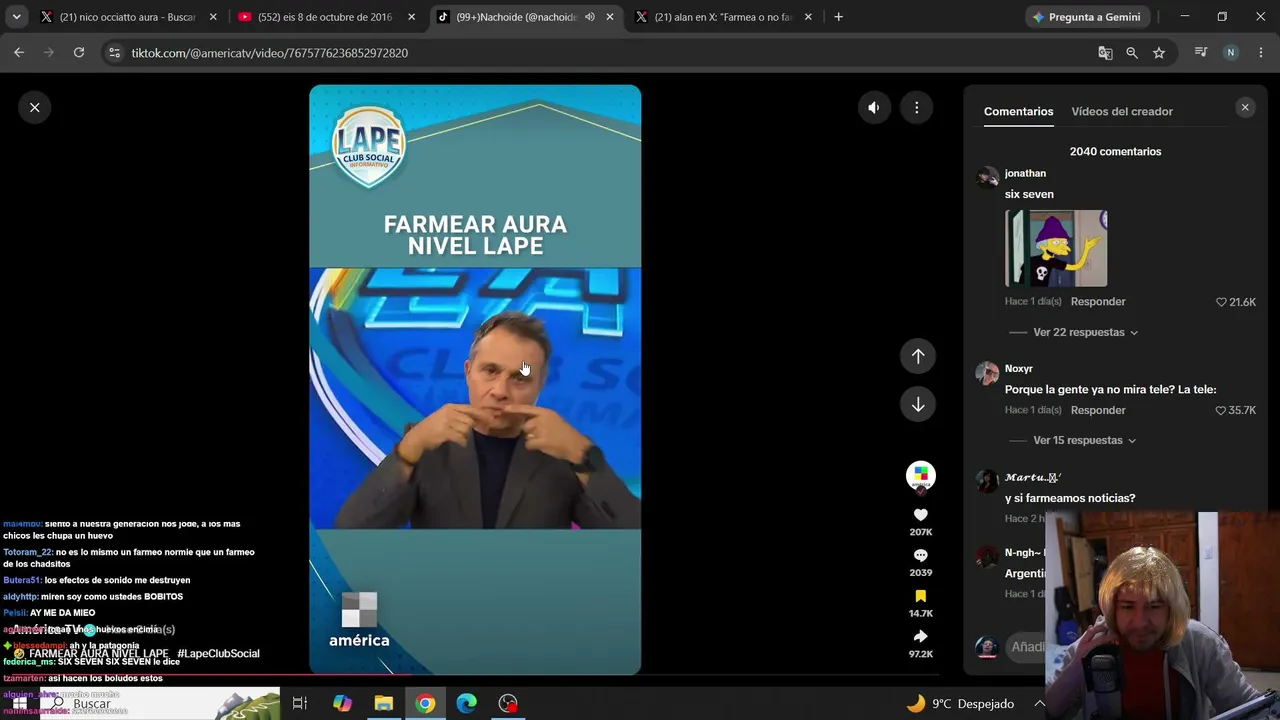Open the Chrome three-dot menu

click(1260, 53)
